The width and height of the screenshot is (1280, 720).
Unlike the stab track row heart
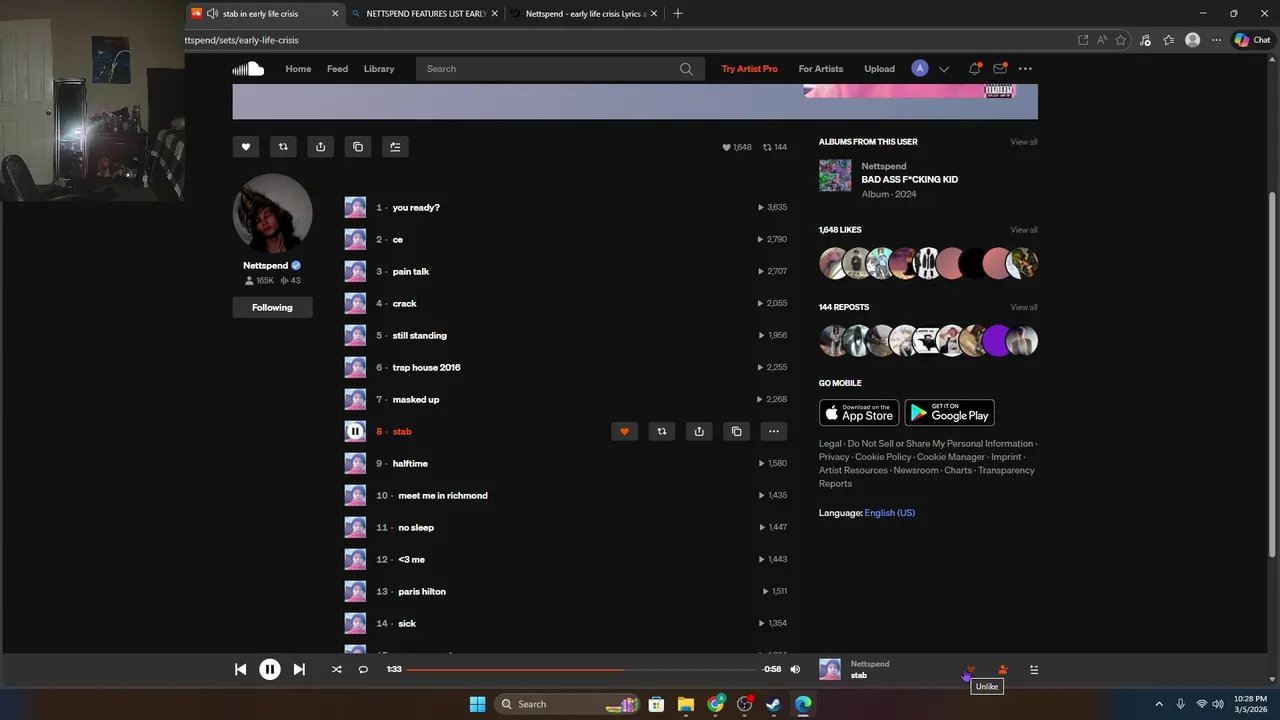point(624,431)
